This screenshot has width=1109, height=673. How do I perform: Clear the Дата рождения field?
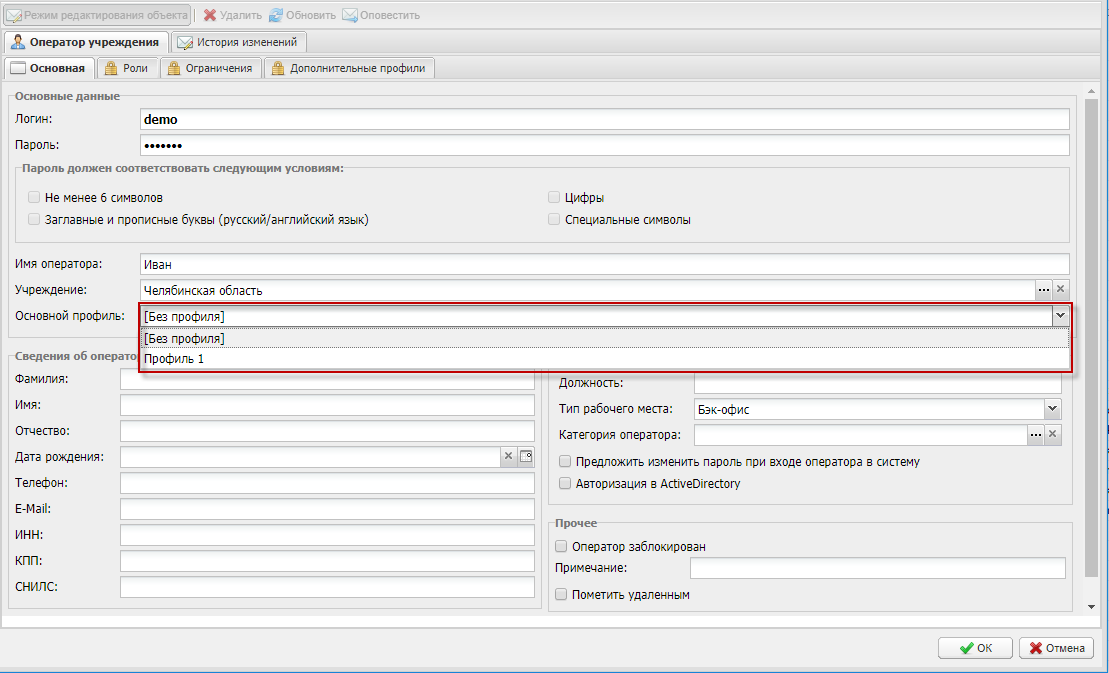tap(508, 457)
